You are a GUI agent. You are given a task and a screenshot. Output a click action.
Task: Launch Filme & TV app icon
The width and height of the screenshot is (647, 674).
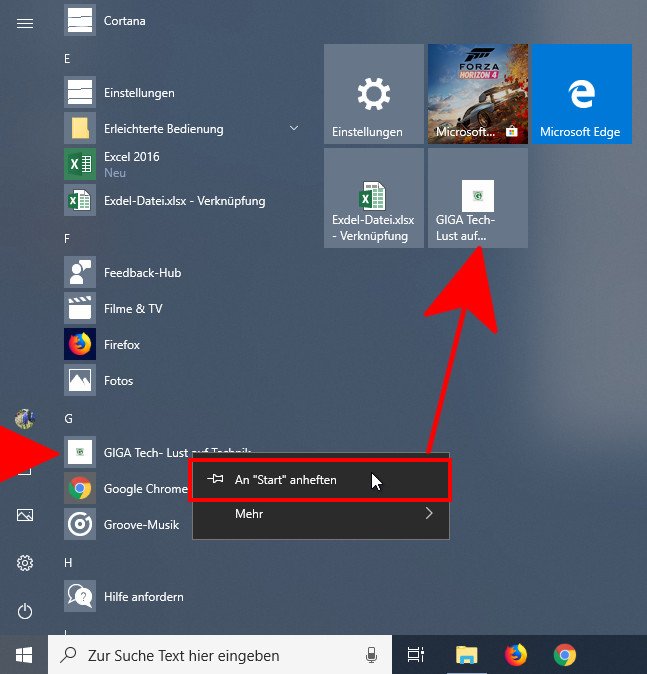[x=80, y=308]
